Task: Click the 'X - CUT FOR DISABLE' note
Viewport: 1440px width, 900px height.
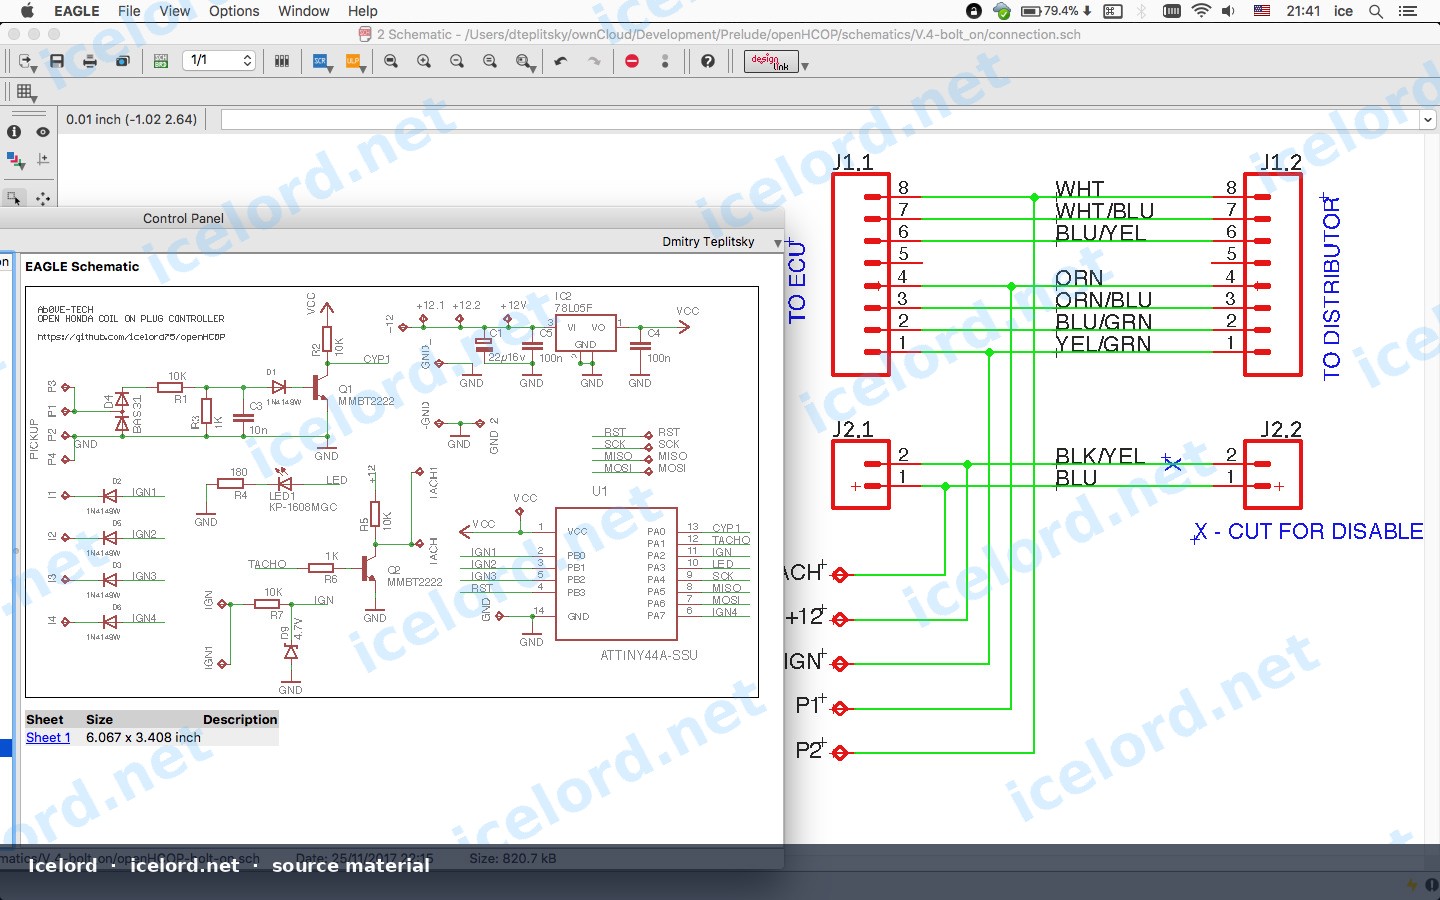Action: 1309,531
